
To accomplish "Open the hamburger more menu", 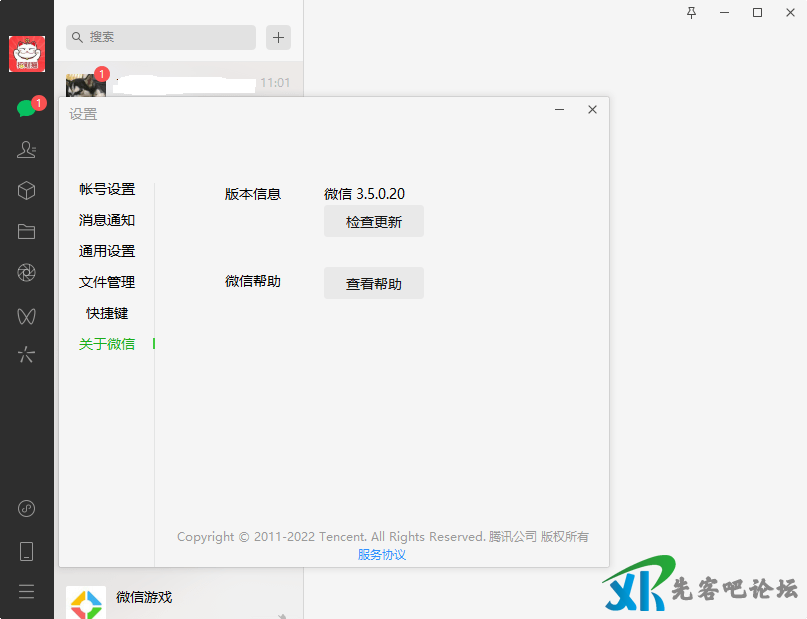I will pyautogui.click(x=27, y=591).
